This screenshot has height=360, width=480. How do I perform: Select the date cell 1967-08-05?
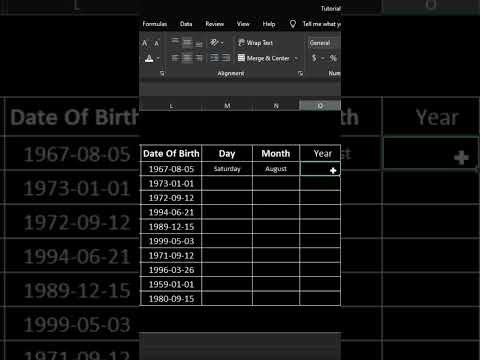click(171, 169)
